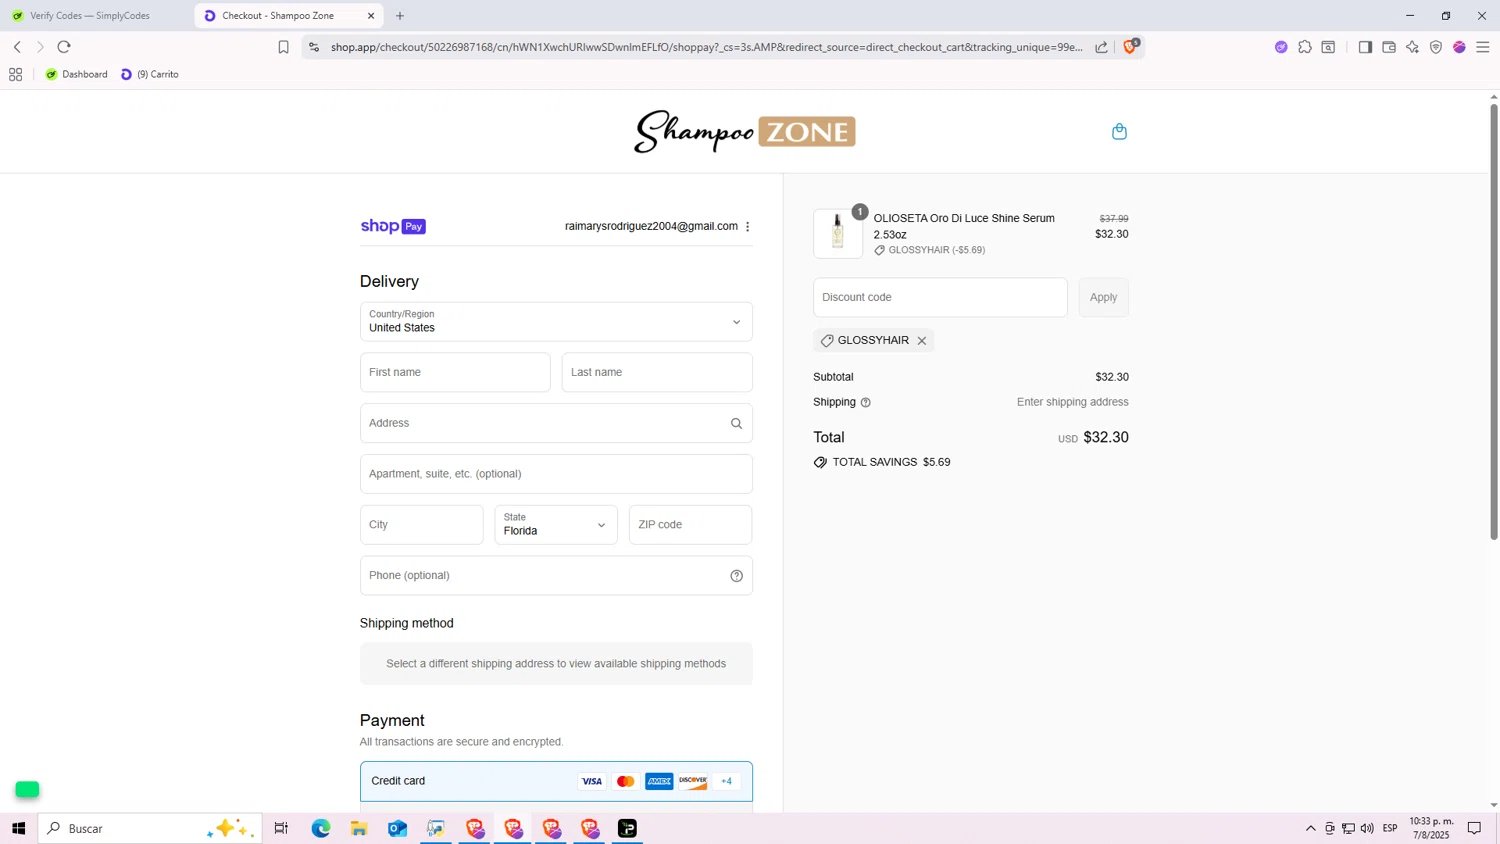Open the Windows Start menu
This screenshot has width=1500, height=844.
pos(18,828)
